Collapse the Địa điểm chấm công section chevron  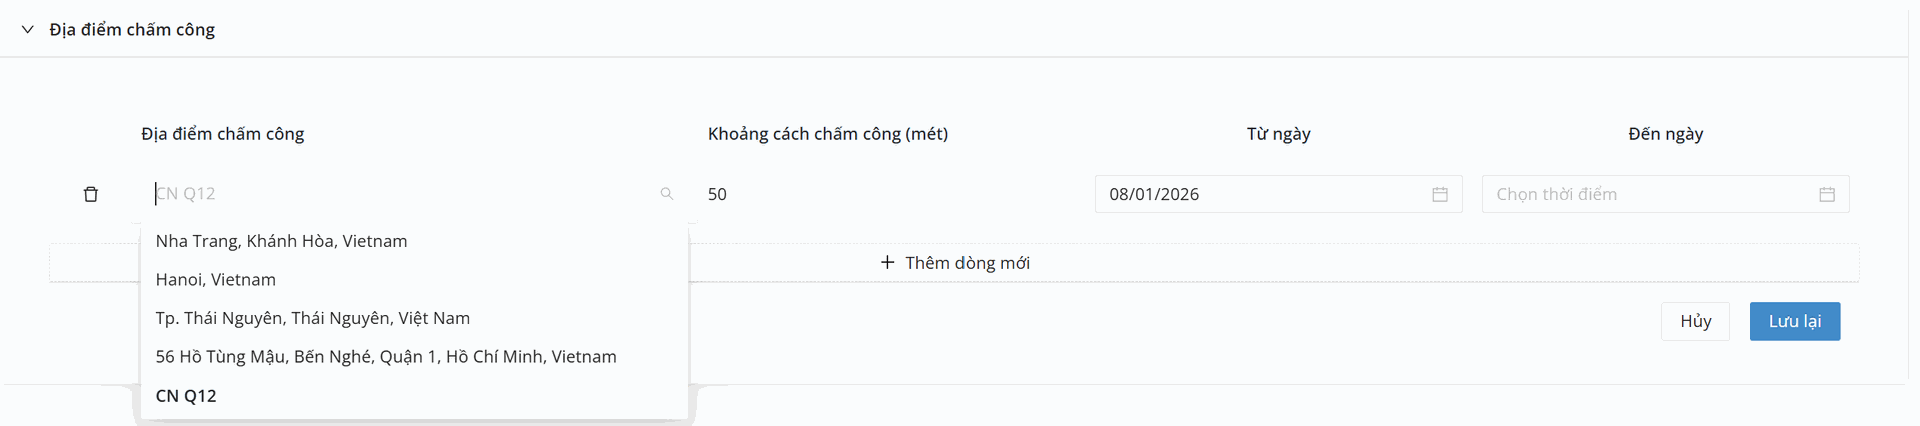[x=28, y=30]
